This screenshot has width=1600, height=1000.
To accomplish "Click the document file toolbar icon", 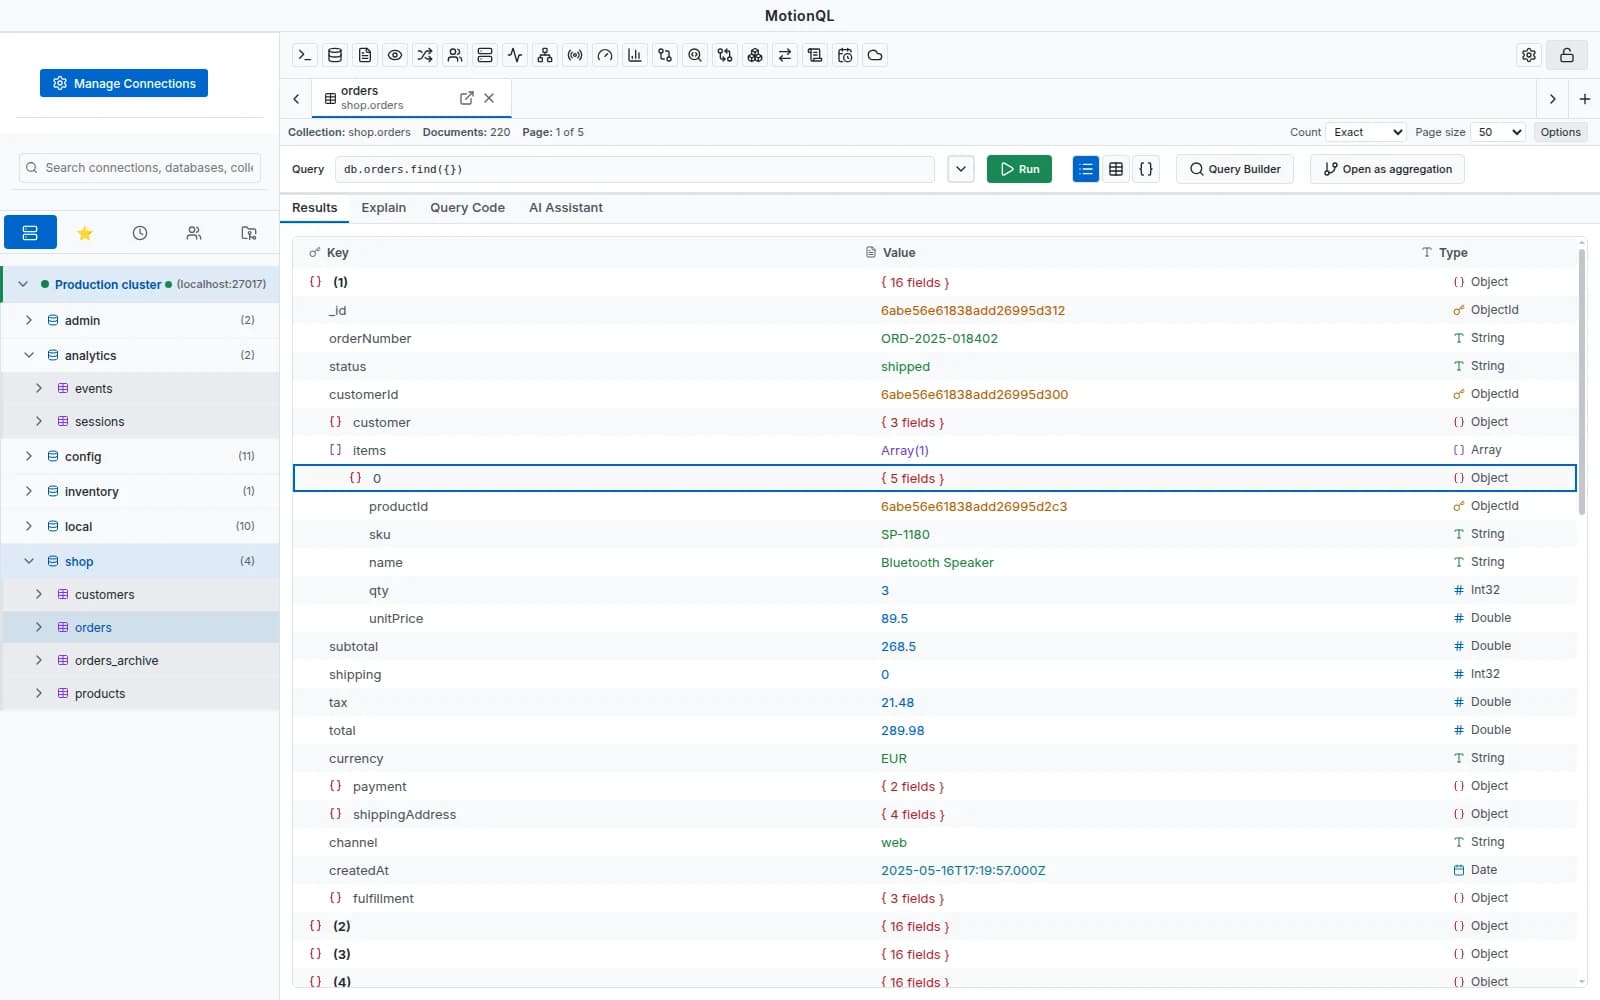I will (x=365, y=55).
